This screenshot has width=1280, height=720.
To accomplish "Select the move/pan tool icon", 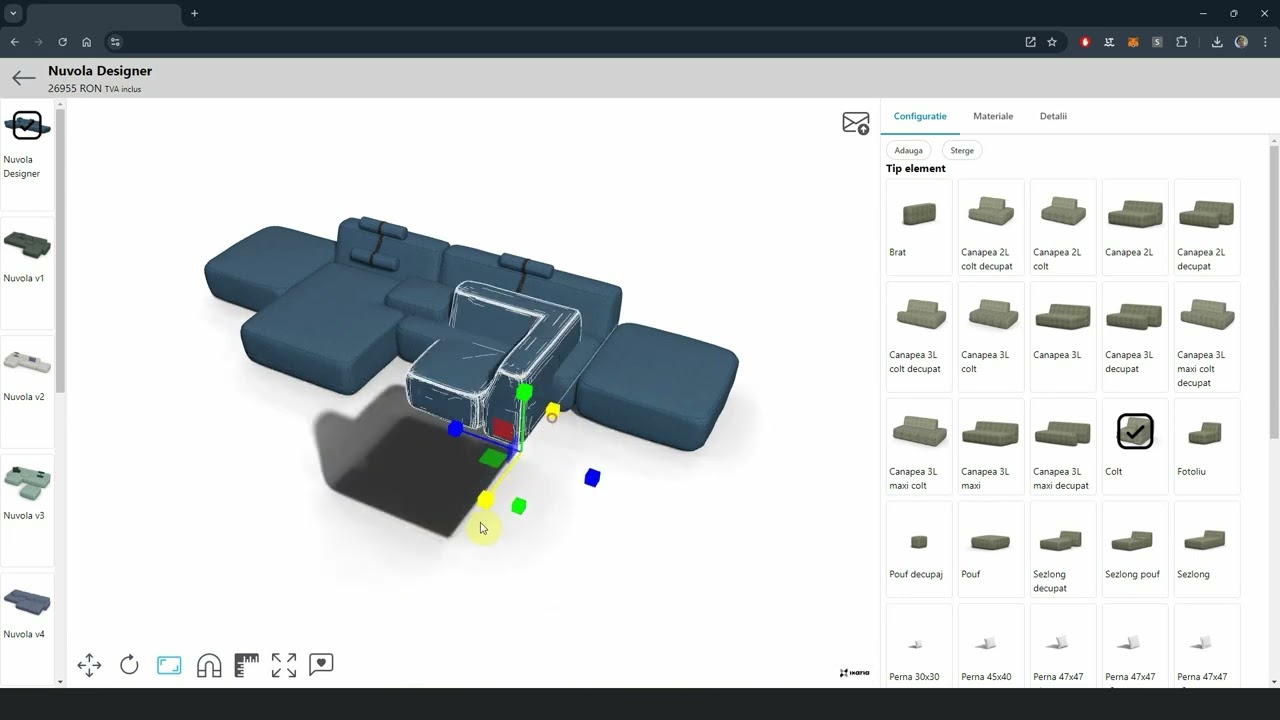I will click(89, 665).
